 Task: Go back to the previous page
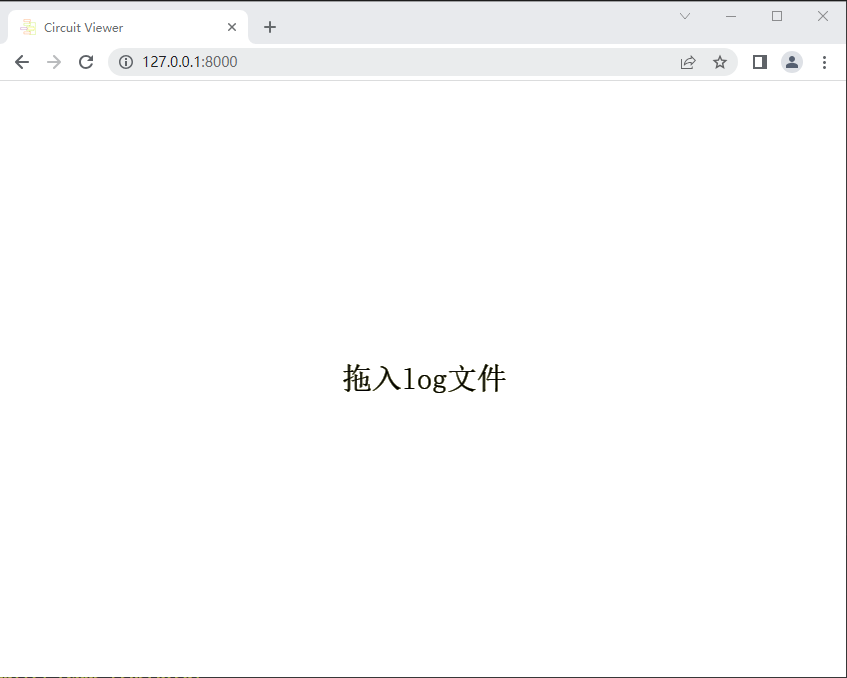pyautogui.click(x=22, y=62)
